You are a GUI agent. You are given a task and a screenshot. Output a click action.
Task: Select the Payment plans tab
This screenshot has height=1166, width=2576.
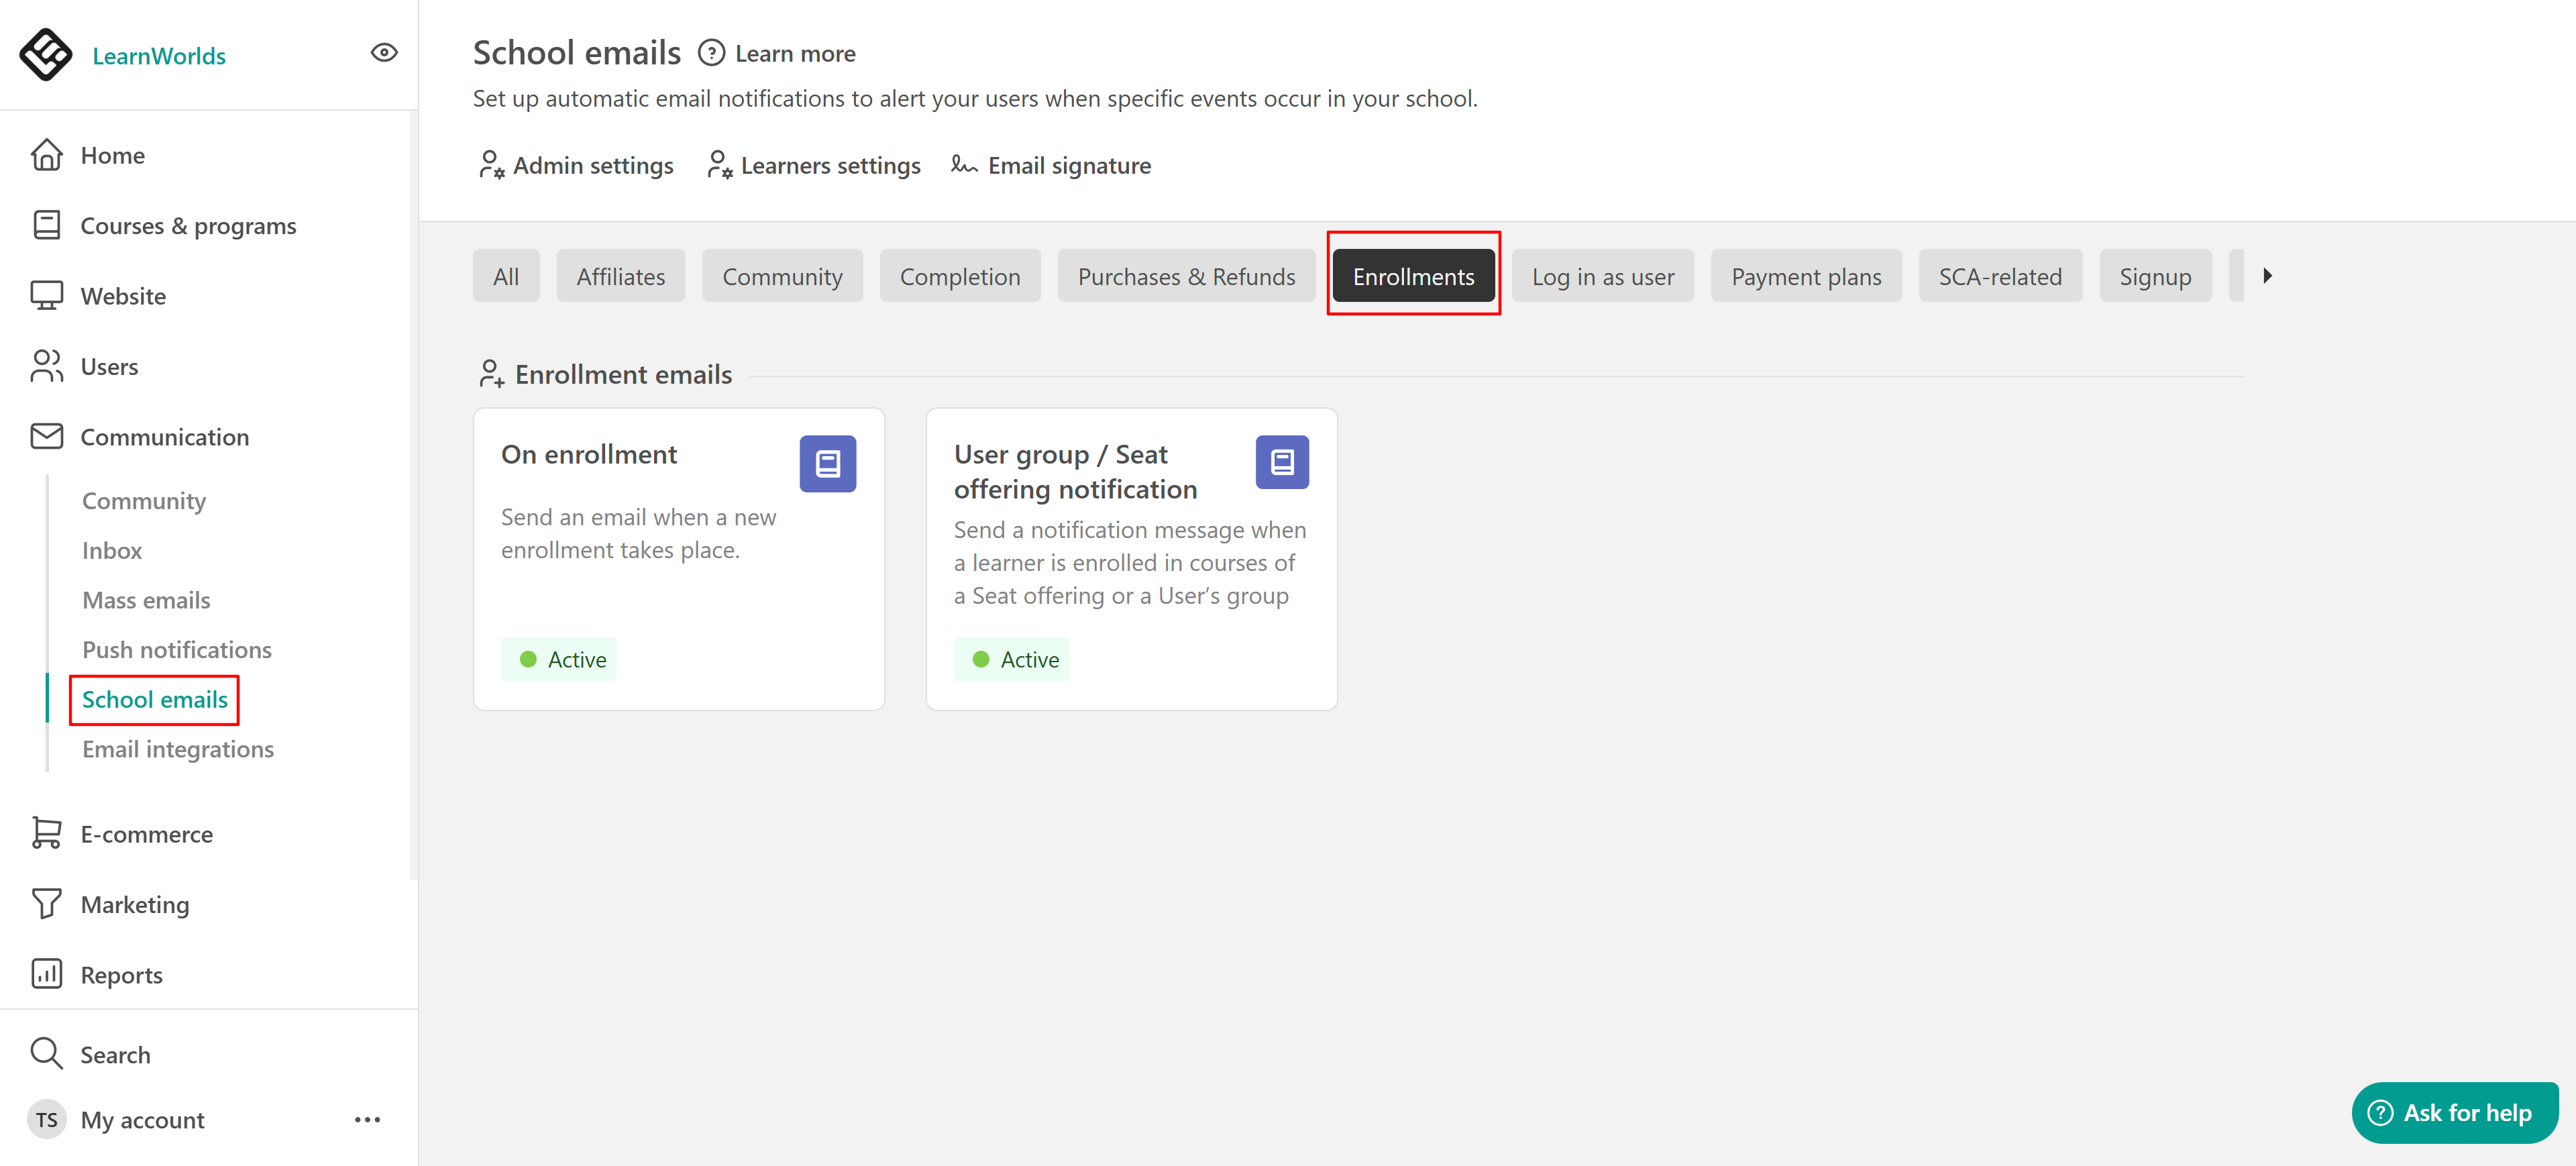(x=1805, y=277)
